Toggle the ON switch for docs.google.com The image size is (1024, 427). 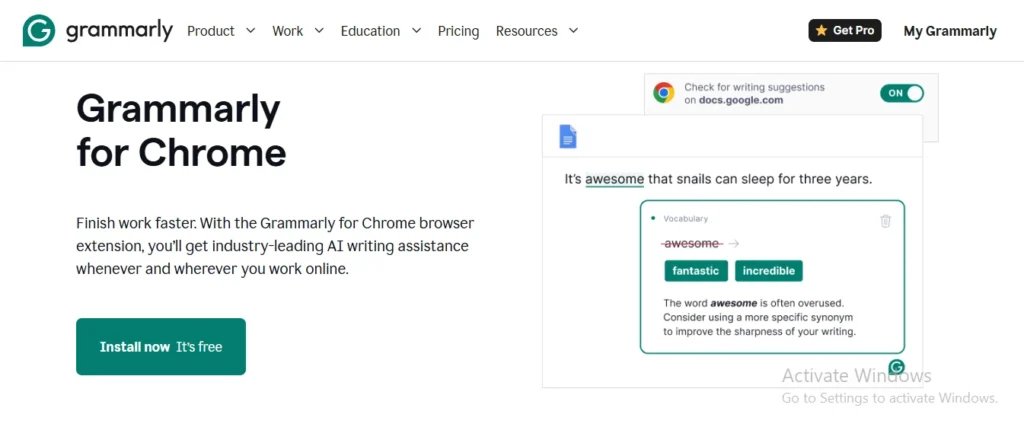pos(902,93)
